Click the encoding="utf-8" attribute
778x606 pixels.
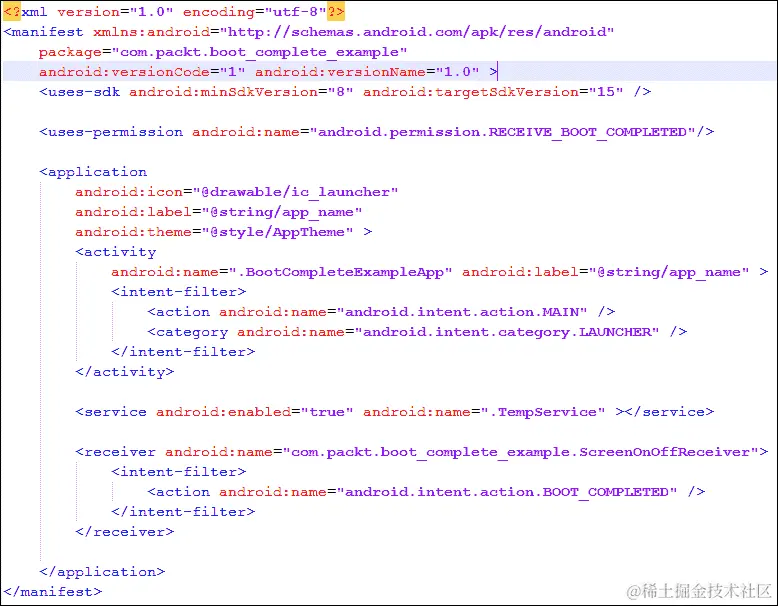255,12
